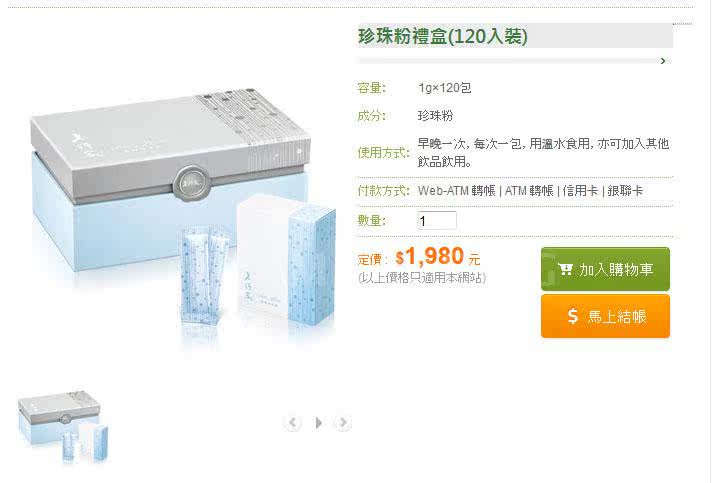Click the orange $1,980 price
The image size is (714, 483).
coord(430,256)
